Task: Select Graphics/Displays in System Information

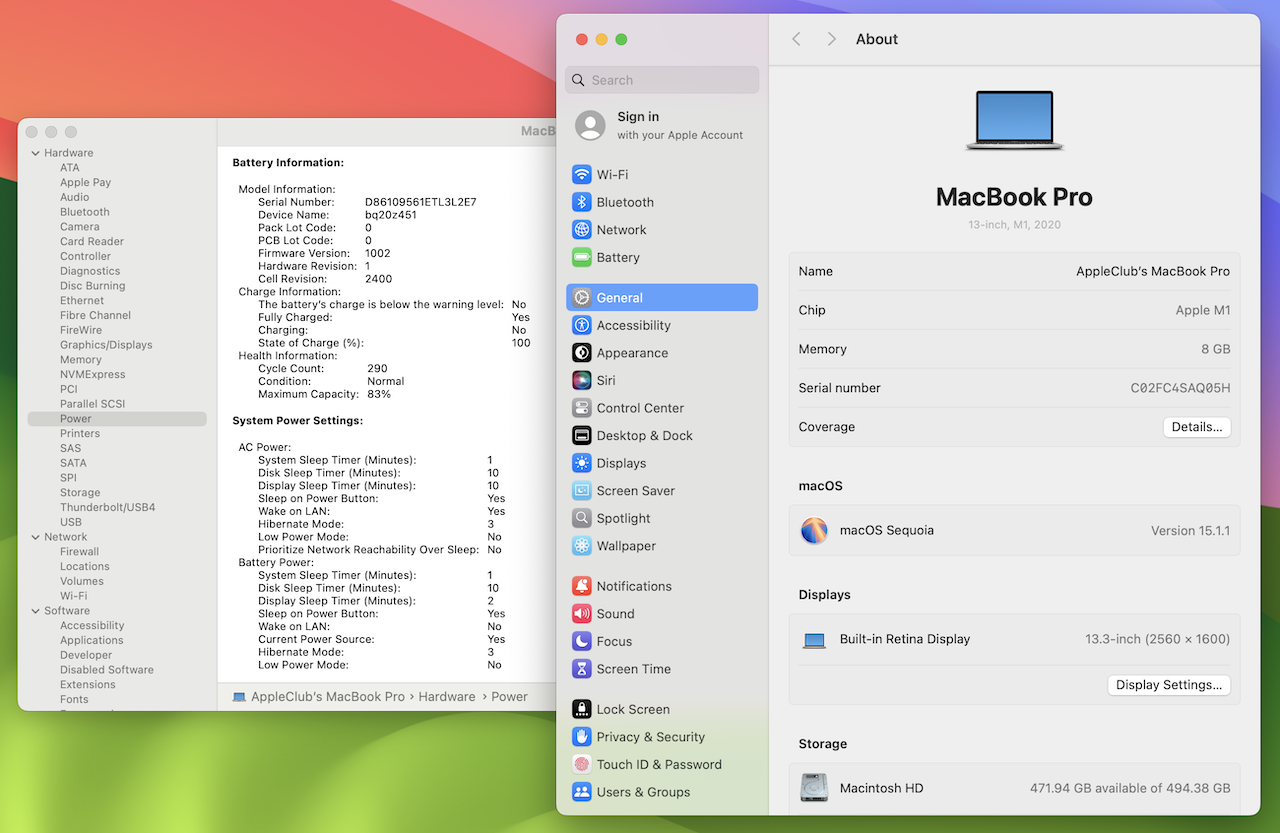Action: 106,345
